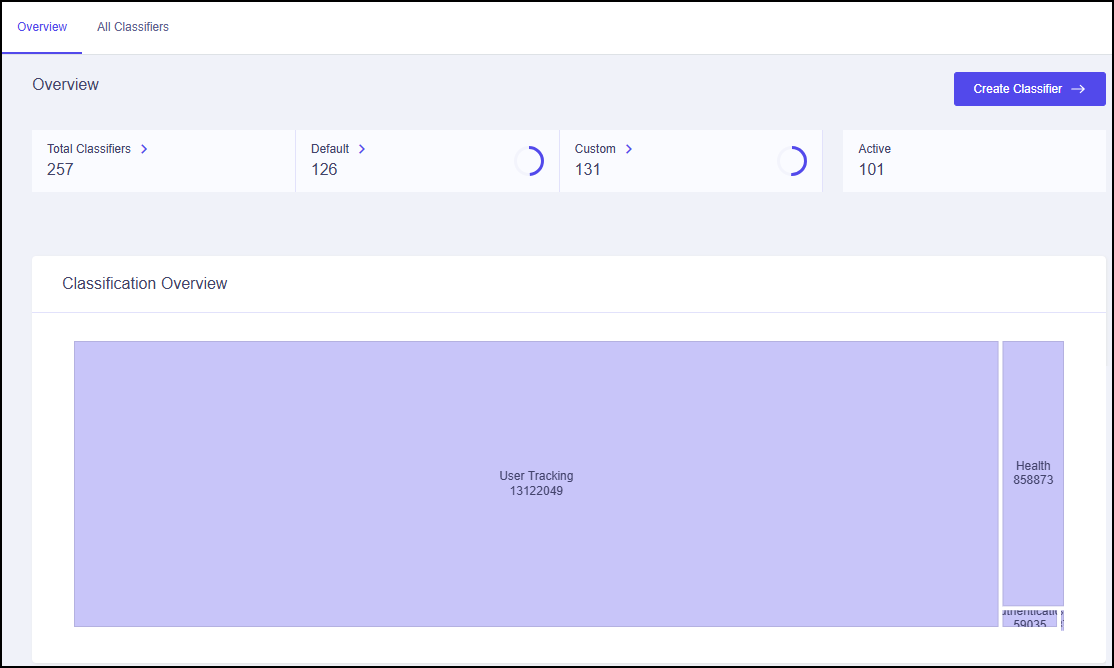This screenshot has width=1114, height=668.
Task: Expand the Custom classifiers card chevron
Action: (629, 148)
